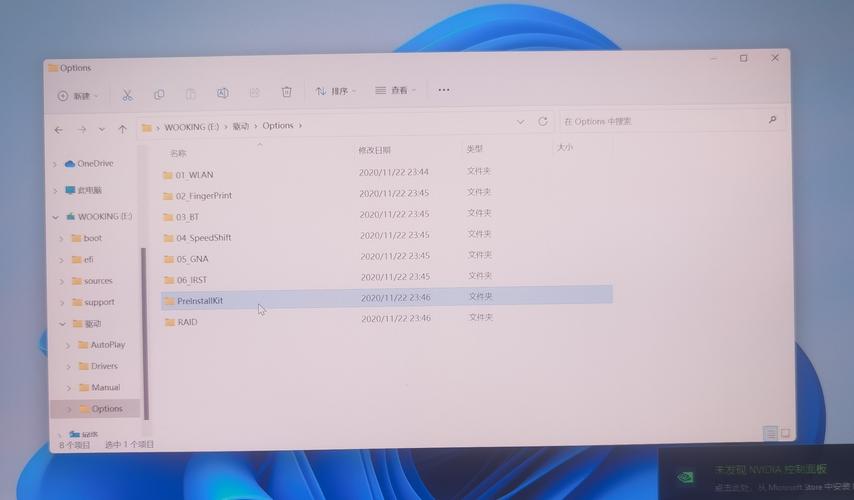The height and width of the screenshot is (500, 854).
Task: Go forward with the right arrow
Action: (82, 130)
